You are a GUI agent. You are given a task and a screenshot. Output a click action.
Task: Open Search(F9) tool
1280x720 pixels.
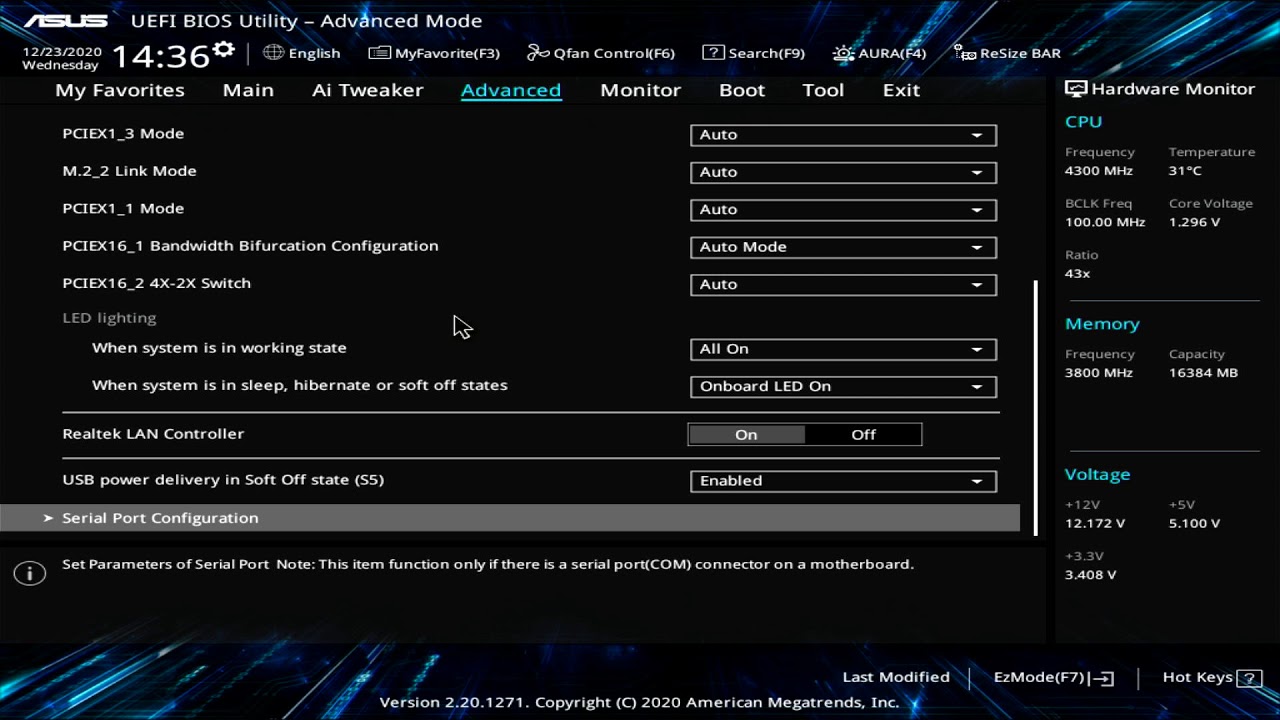click(x=753, y=53)
